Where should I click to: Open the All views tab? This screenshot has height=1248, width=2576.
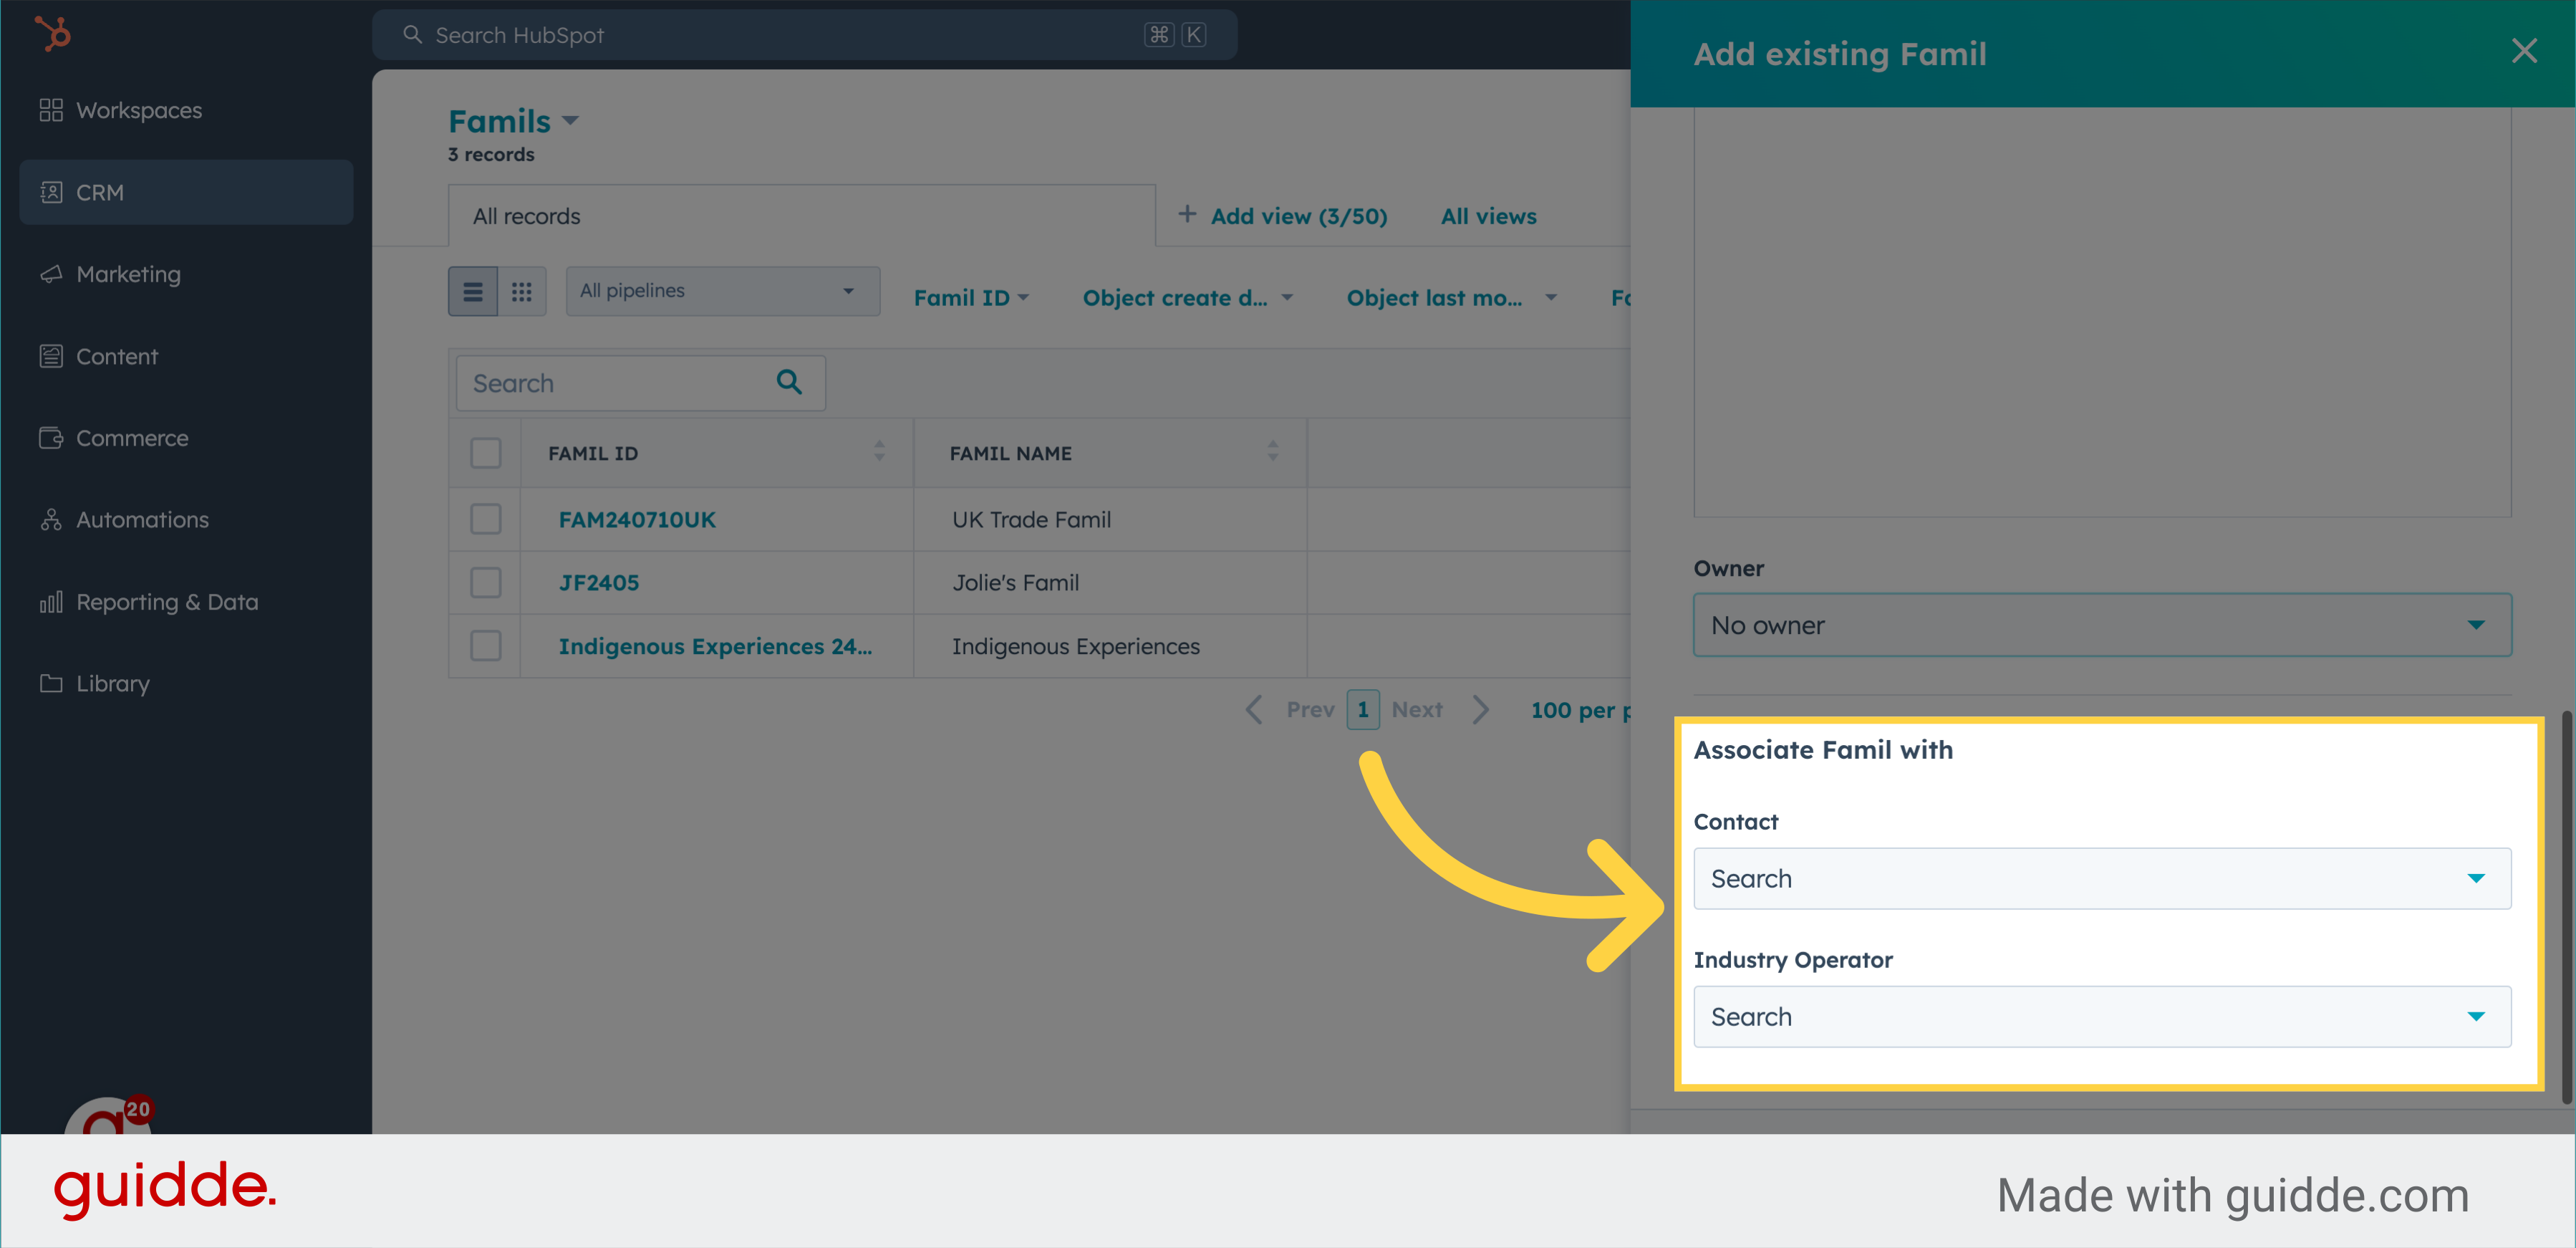pyautogui.click(x=1488, y=216)
